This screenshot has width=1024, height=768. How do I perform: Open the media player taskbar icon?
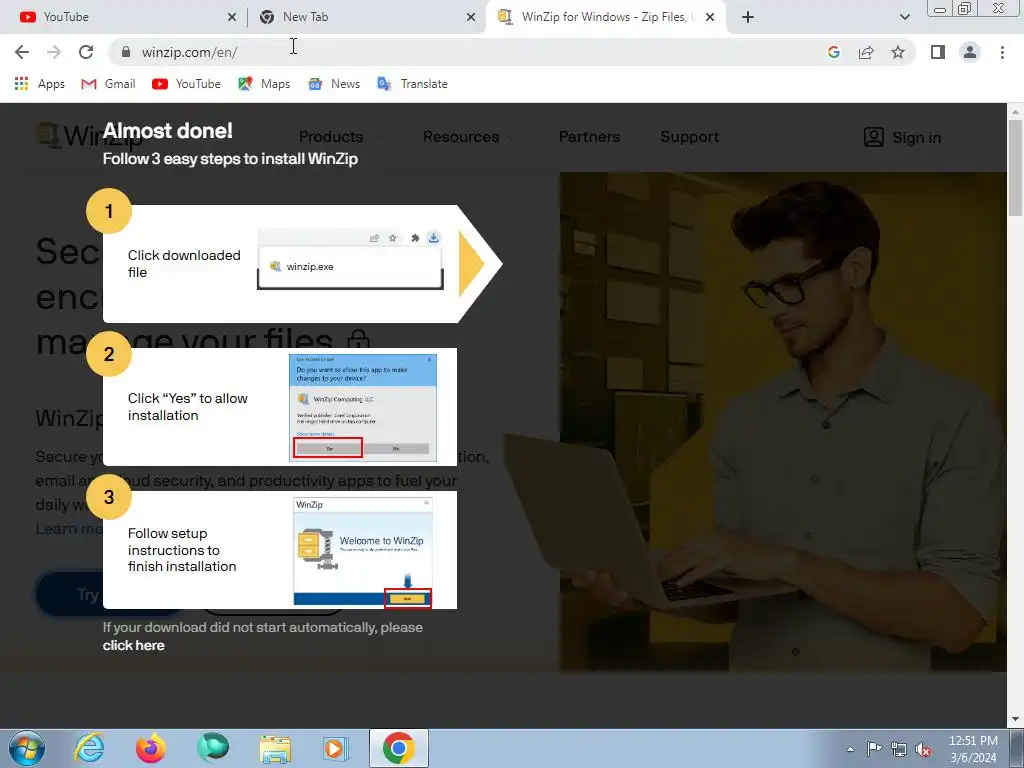(x=337, y=748)
